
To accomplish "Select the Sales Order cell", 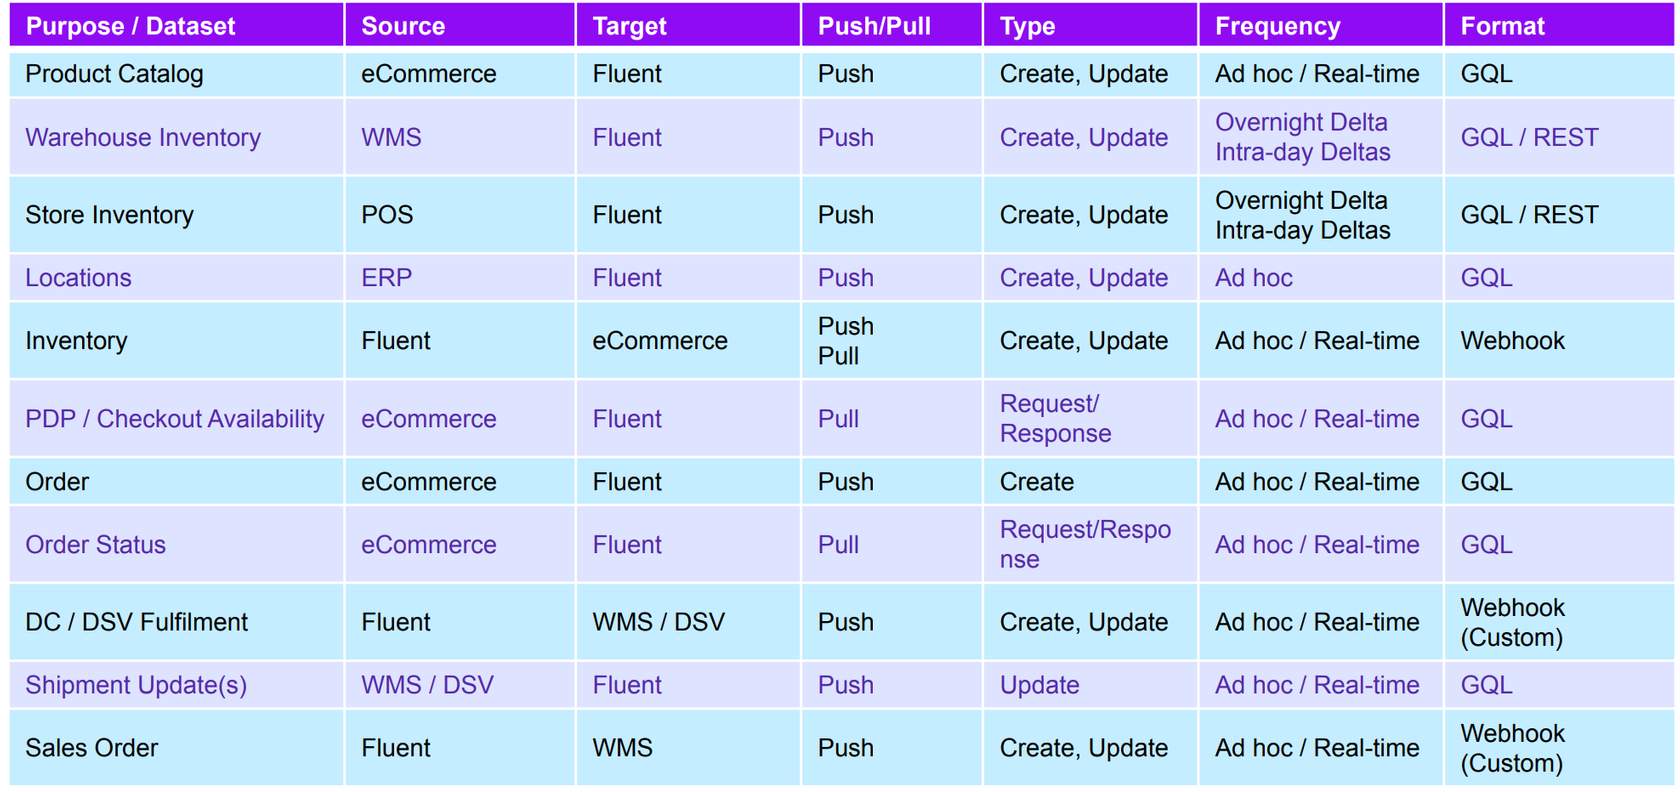I will click(91, 748).
